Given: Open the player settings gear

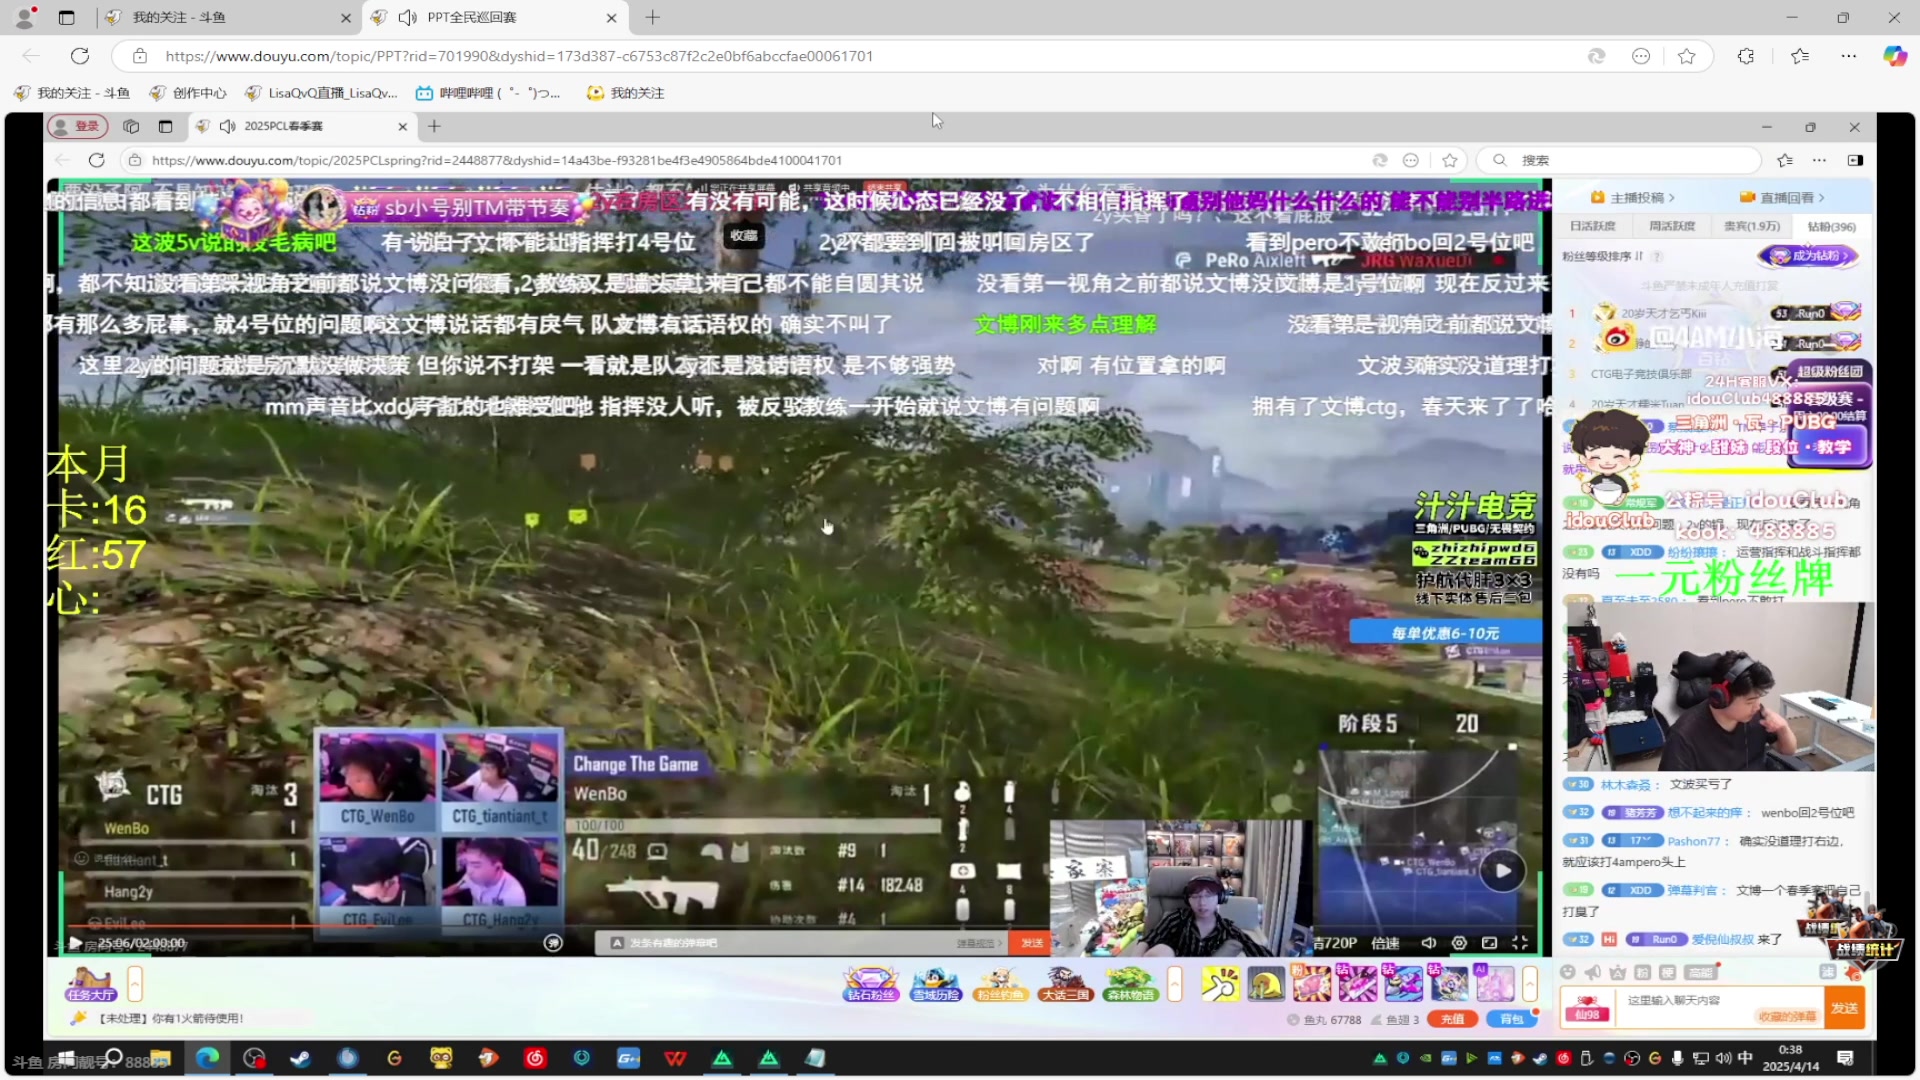Looking at the screenshot, I should tap(1459, 943).
